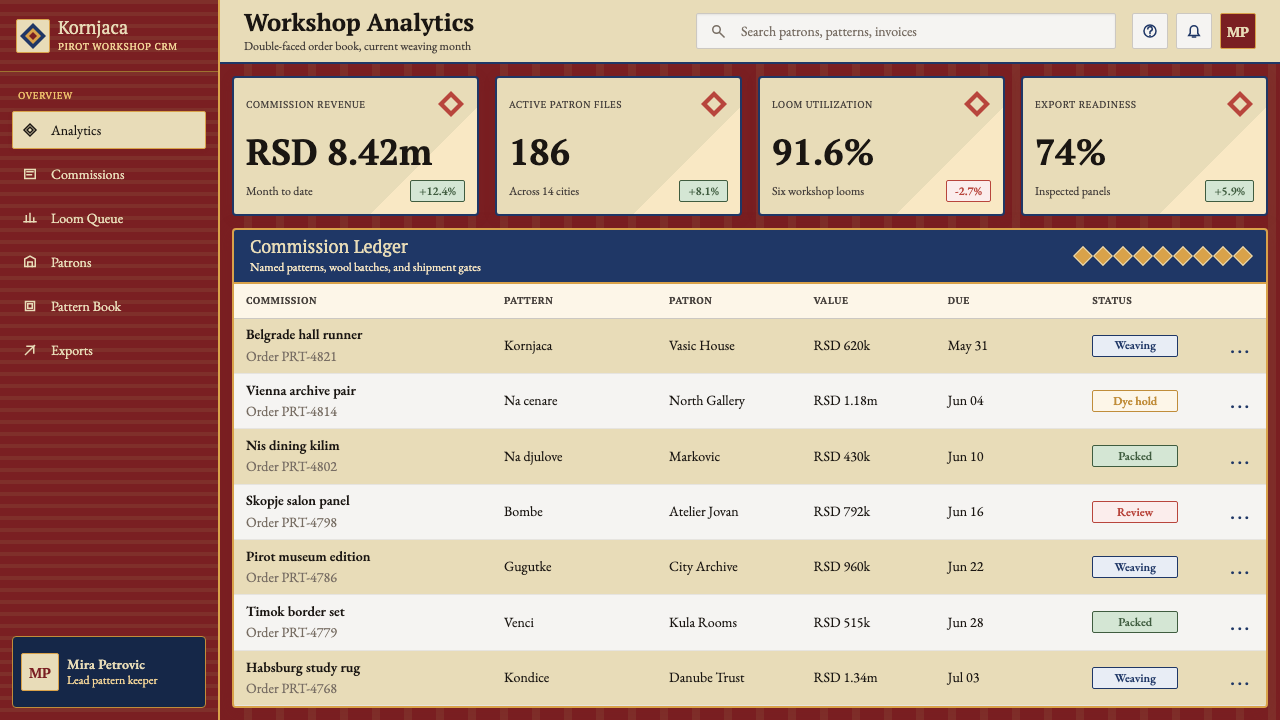
Task: Open notifications bell icon
Action: point(1194,31)
